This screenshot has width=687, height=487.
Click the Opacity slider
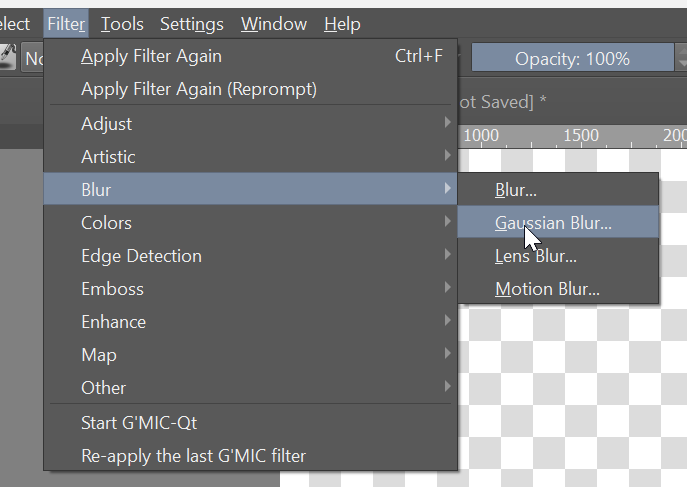click(x=571, y=59)
